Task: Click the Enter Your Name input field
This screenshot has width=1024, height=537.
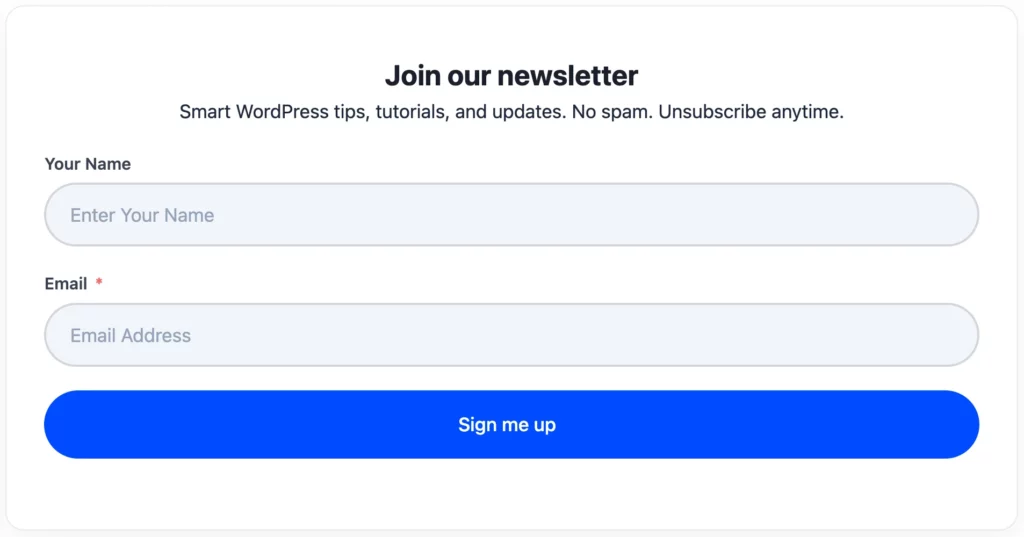Action: 511,215
